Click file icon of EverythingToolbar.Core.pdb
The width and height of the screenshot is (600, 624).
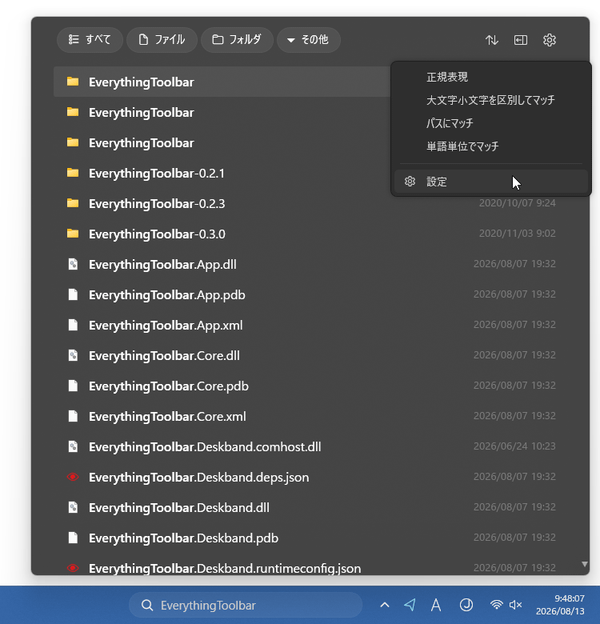73,386
